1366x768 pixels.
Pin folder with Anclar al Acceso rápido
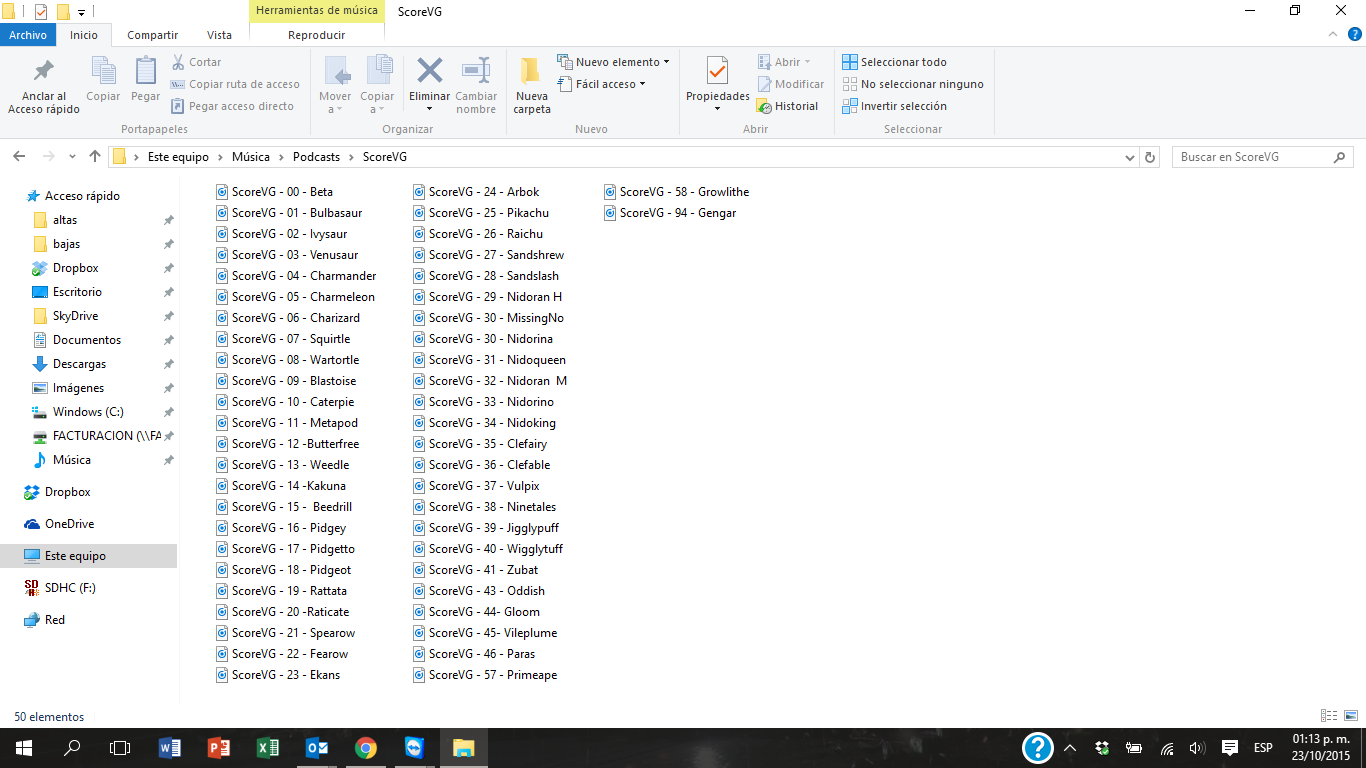pyautogui.click(x=42, y=83)
